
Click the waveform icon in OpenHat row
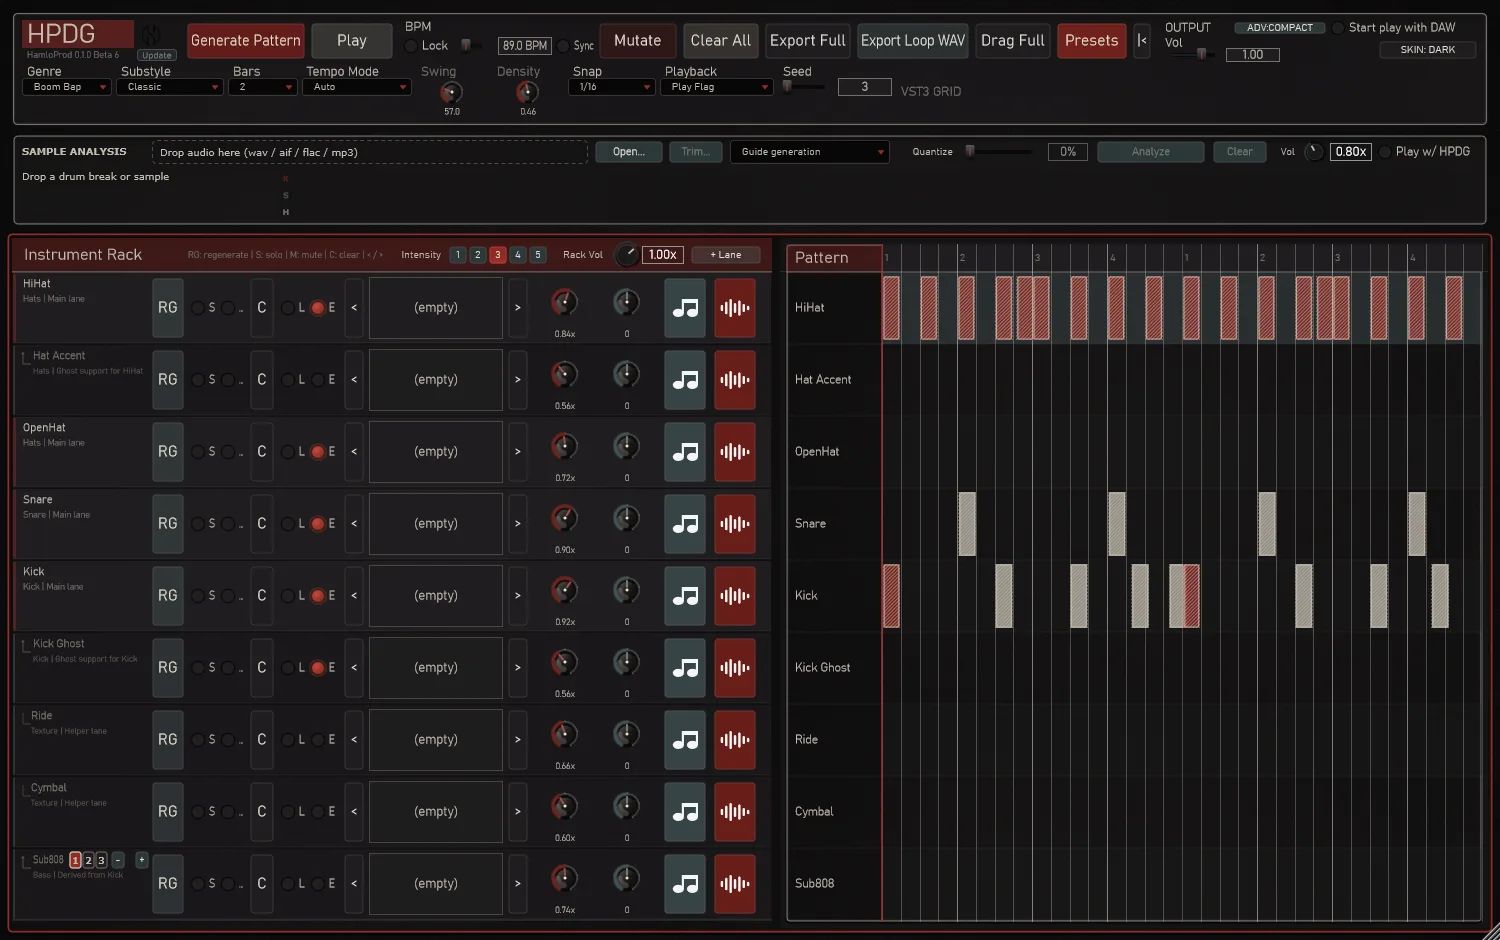735,452
